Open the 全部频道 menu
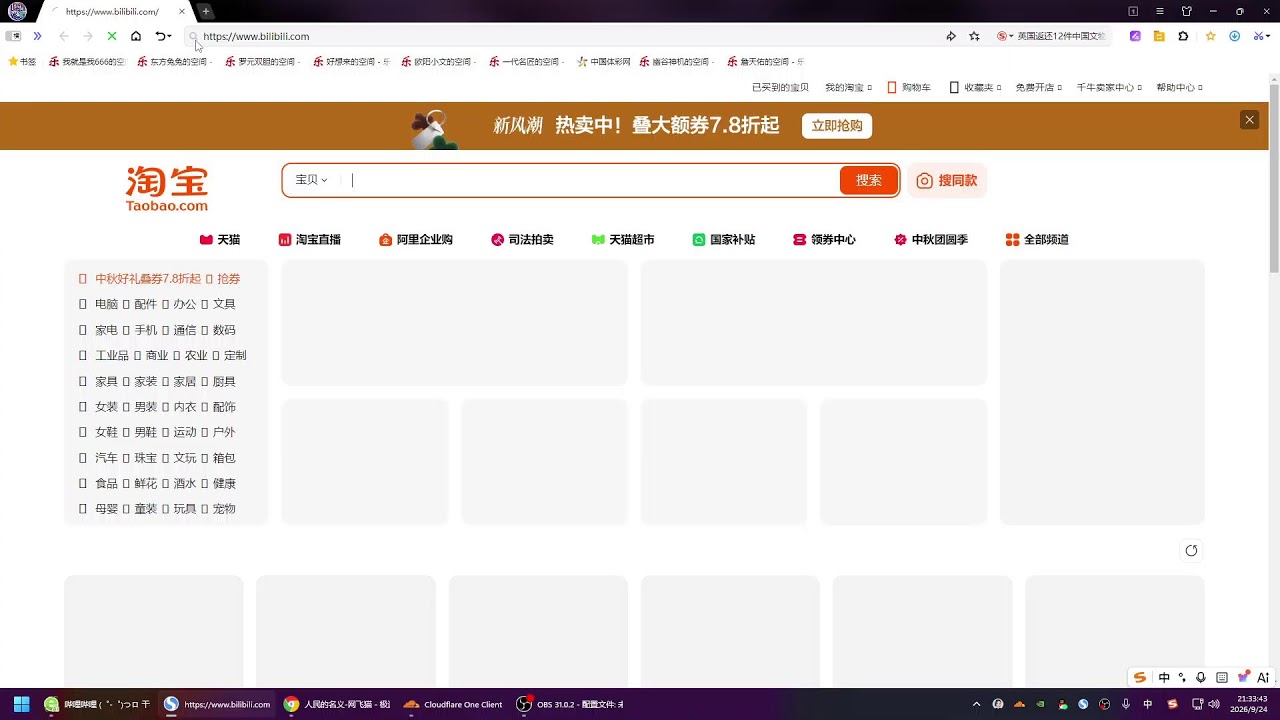 (1037, 240)
